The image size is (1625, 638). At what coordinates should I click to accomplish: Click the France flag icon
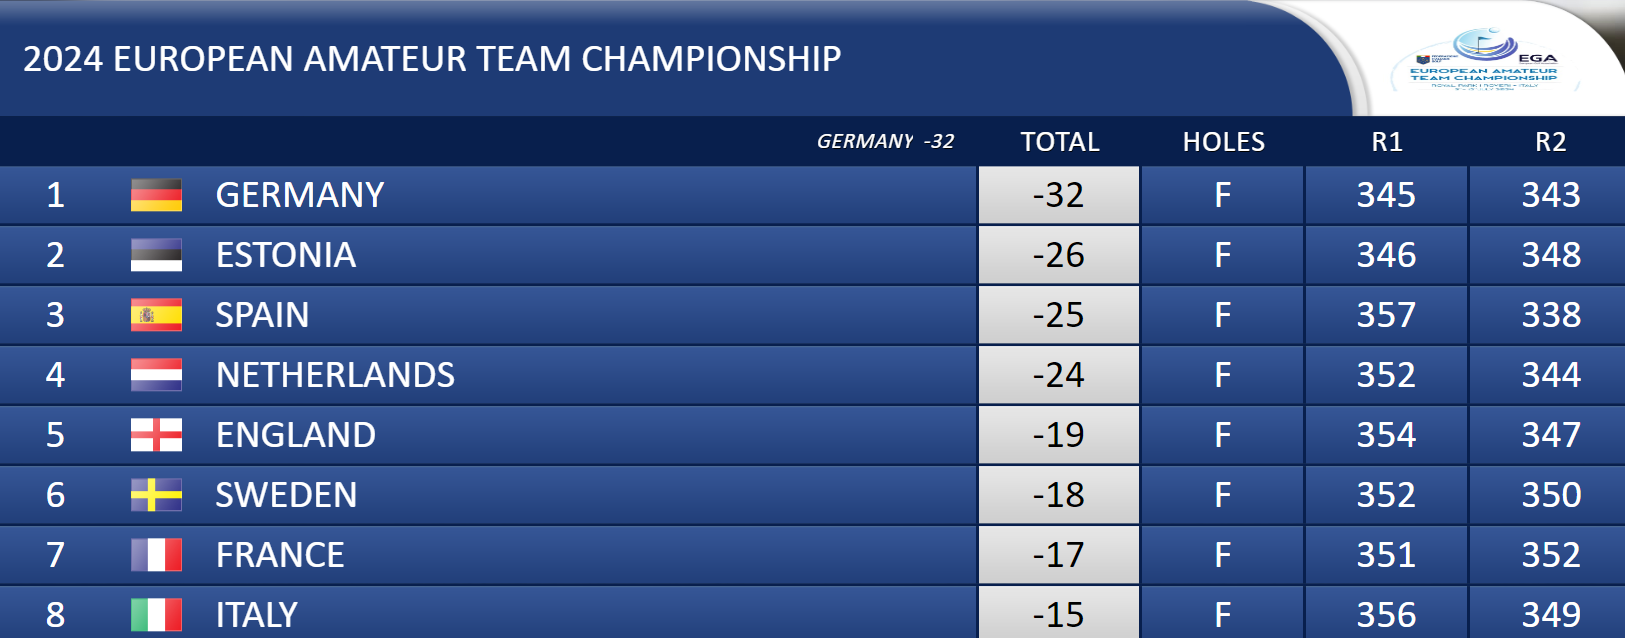click(x=156, y=555)
